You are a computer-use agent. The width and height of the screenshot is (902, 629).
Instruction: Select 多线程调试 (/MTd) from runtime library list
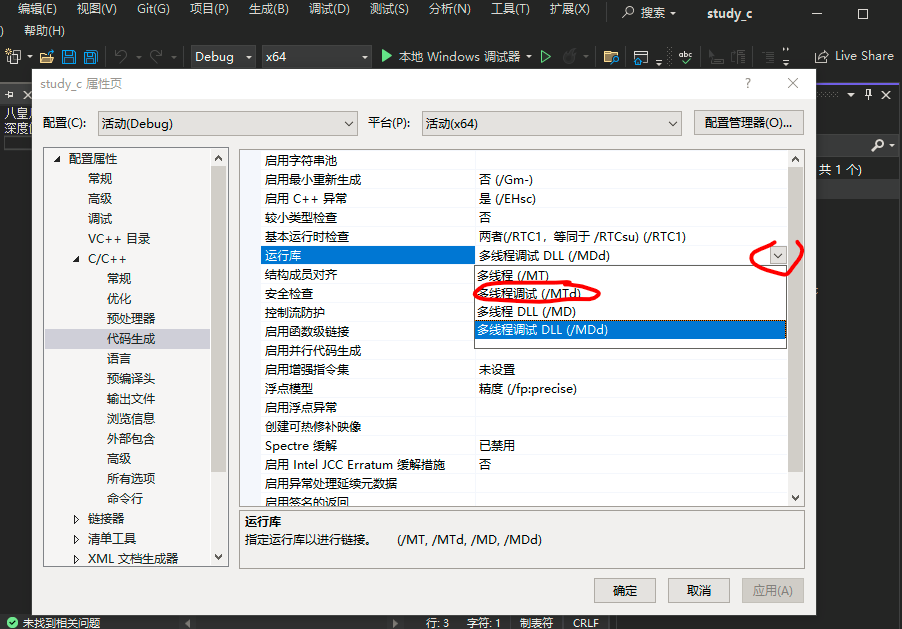[x=528, y=293]
